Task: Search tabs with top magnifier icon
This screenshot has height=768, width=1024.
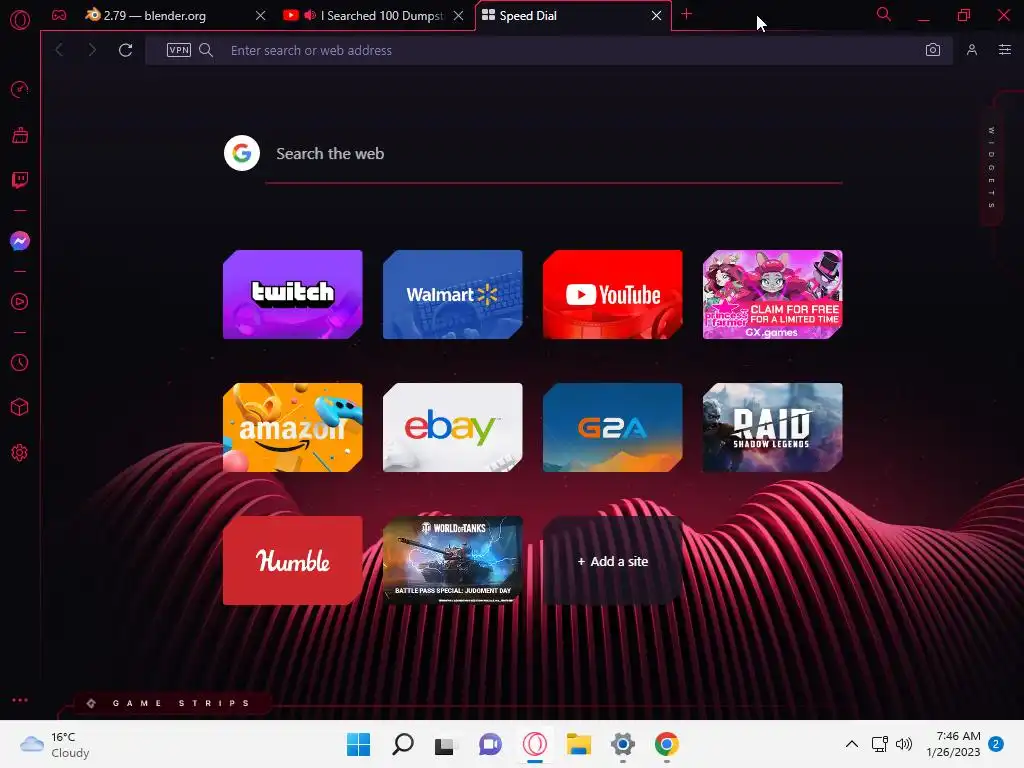Action: tap(884, 14)
